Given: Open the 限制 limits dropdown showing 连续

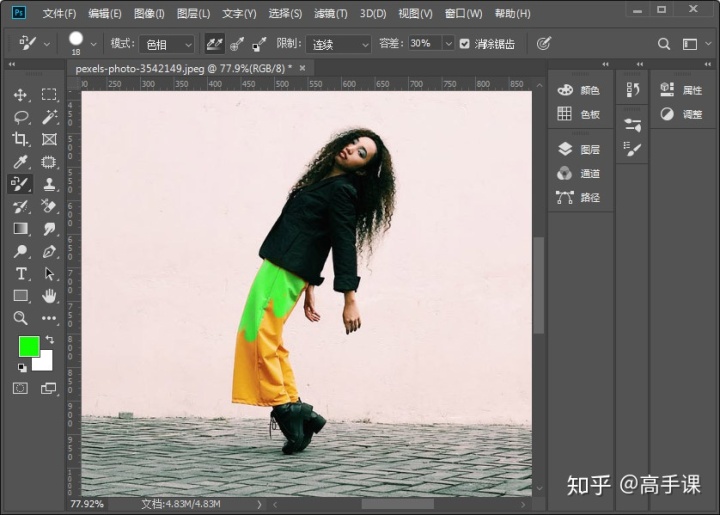Looking at the screenshot, I should (338, 45).
